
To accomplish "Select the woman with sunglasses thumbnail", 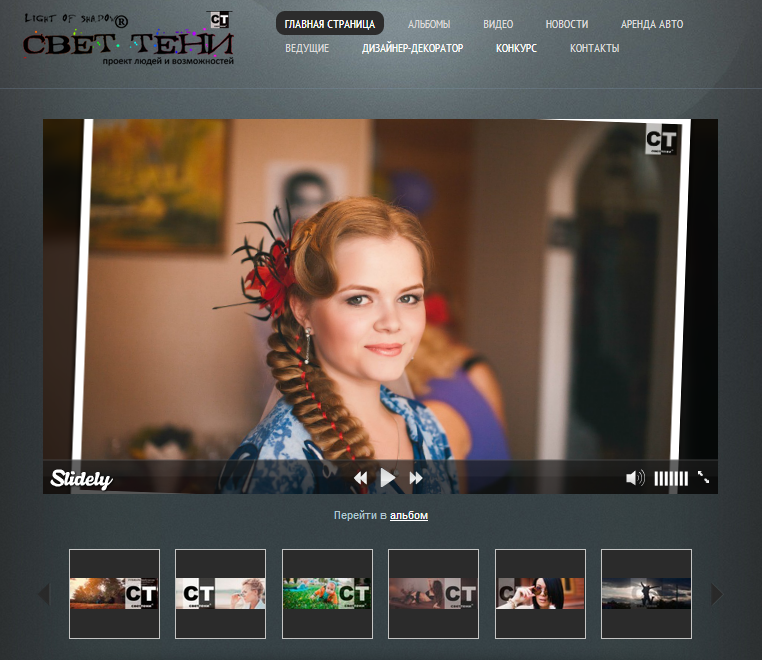I will pos(540,594).
